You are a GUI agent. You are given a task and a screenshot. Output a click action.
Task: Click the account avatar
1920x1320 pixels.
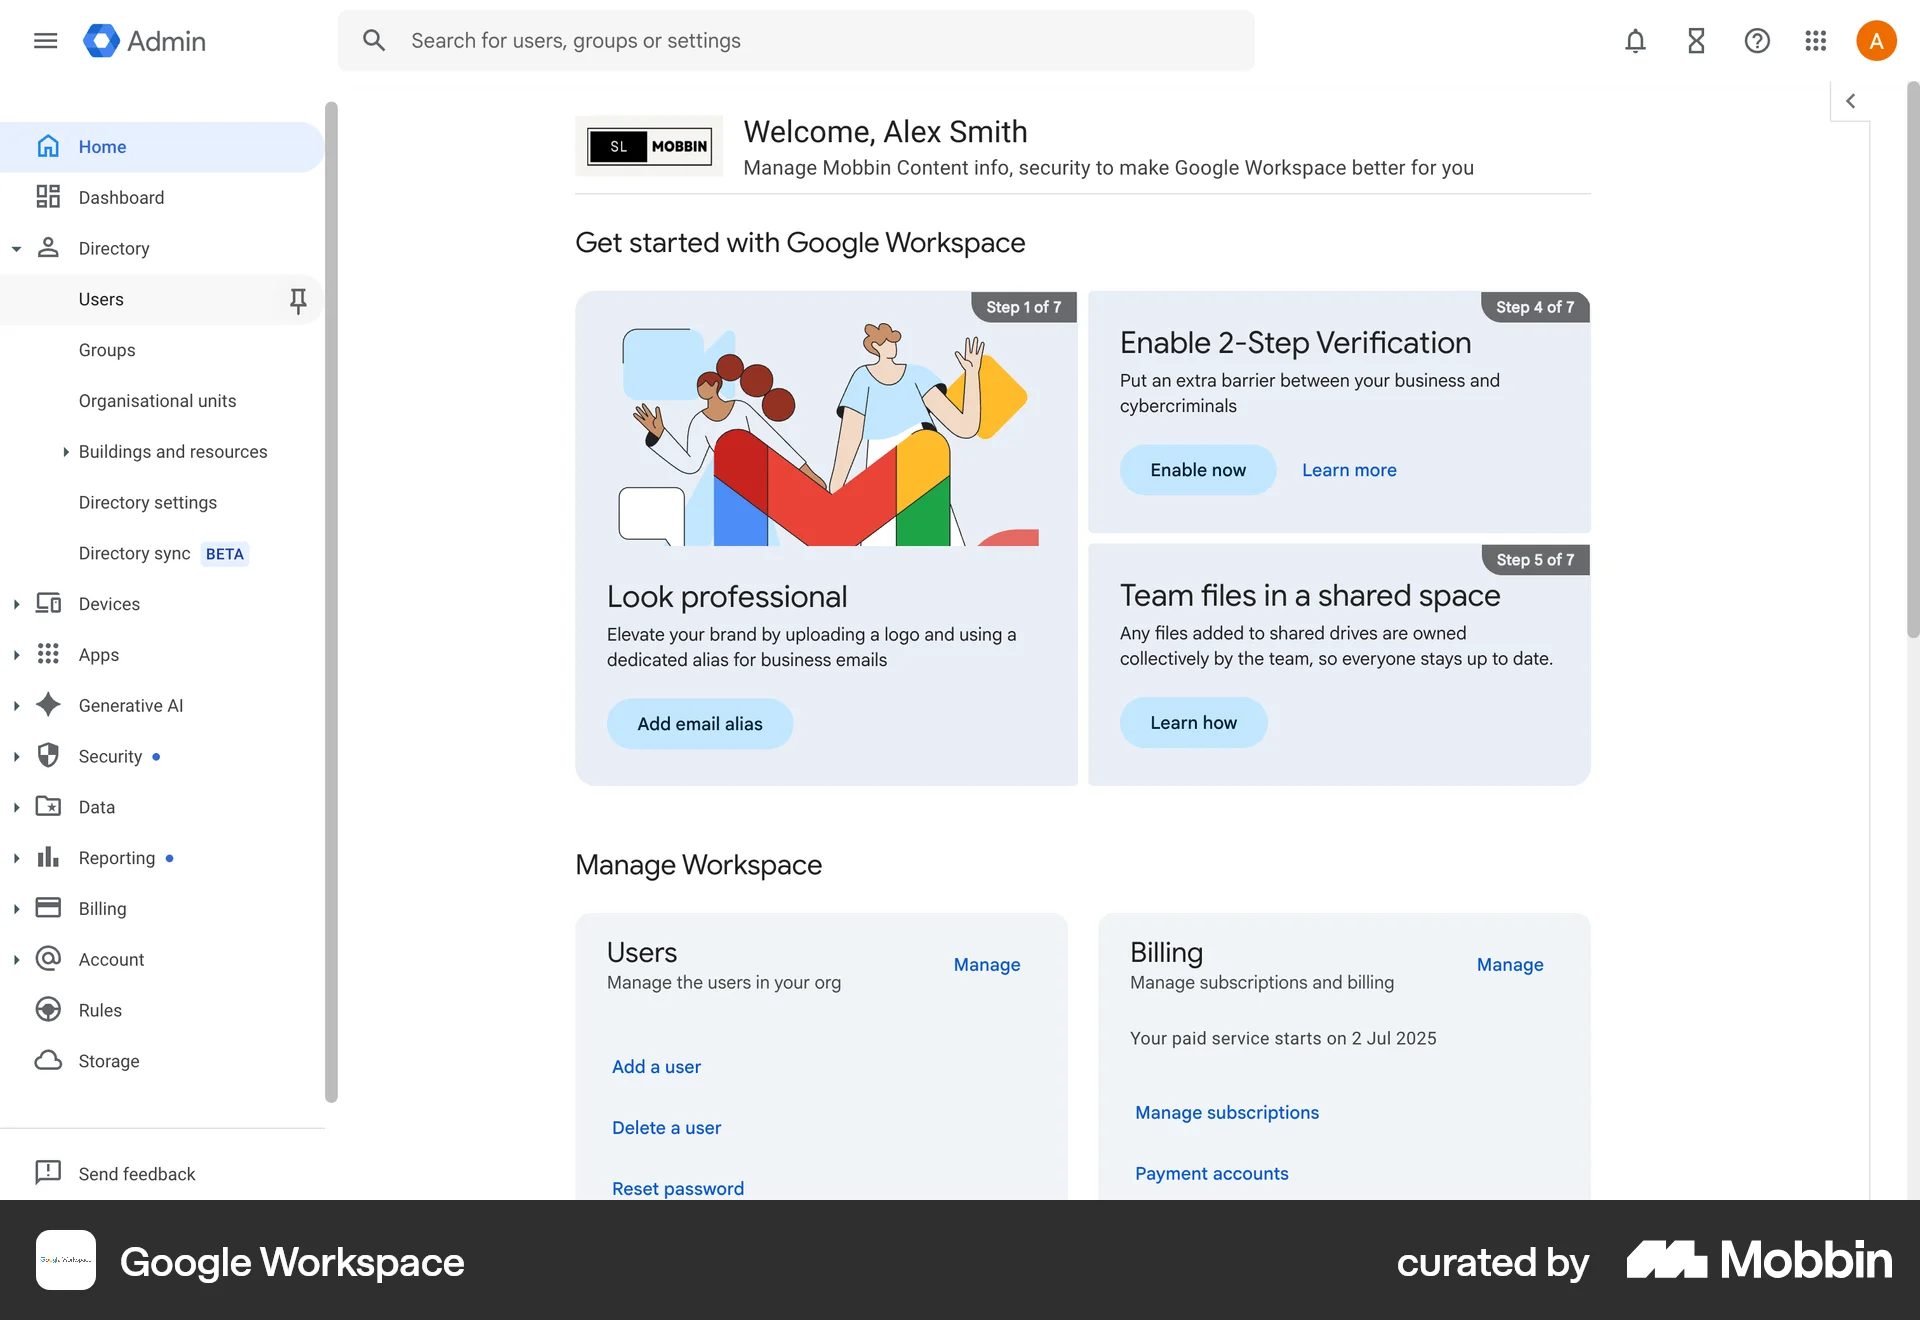coord(1876,41)
